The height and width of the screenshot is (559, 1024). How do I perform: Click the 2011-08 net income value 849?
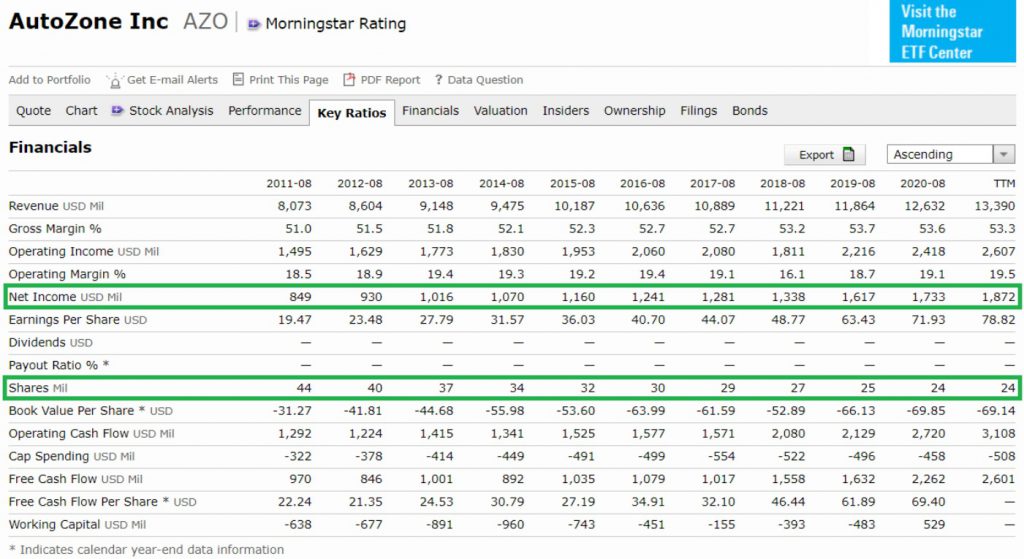(300, 296)
